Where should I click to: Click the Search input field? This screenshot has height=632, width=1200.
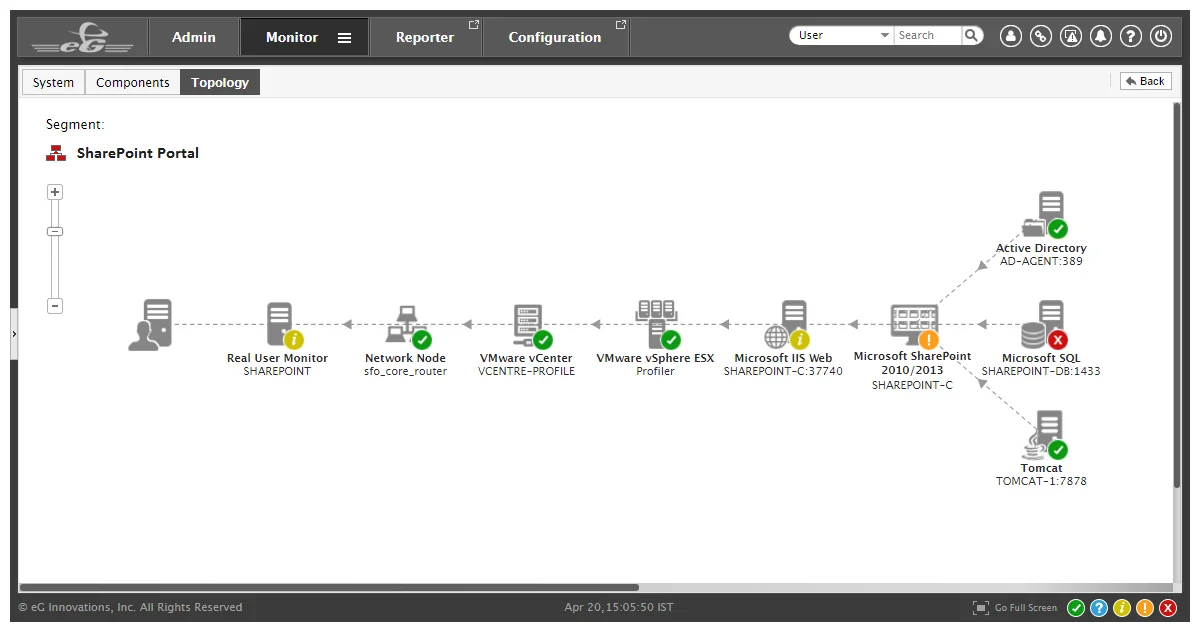[x=928, y=35]
